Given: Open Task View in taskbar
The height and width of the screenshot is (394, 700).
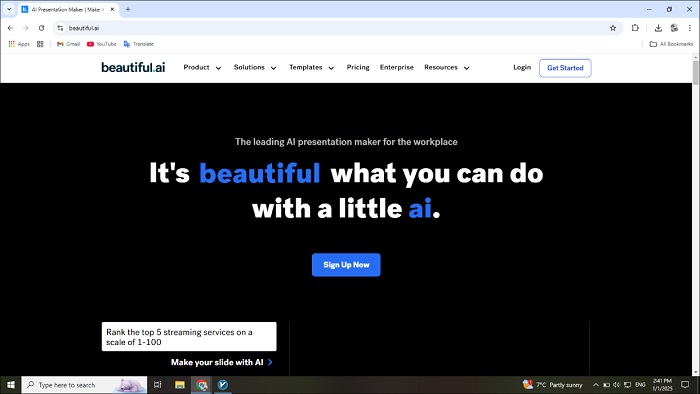Looking at the screenshot, I should tap(158, 385).
